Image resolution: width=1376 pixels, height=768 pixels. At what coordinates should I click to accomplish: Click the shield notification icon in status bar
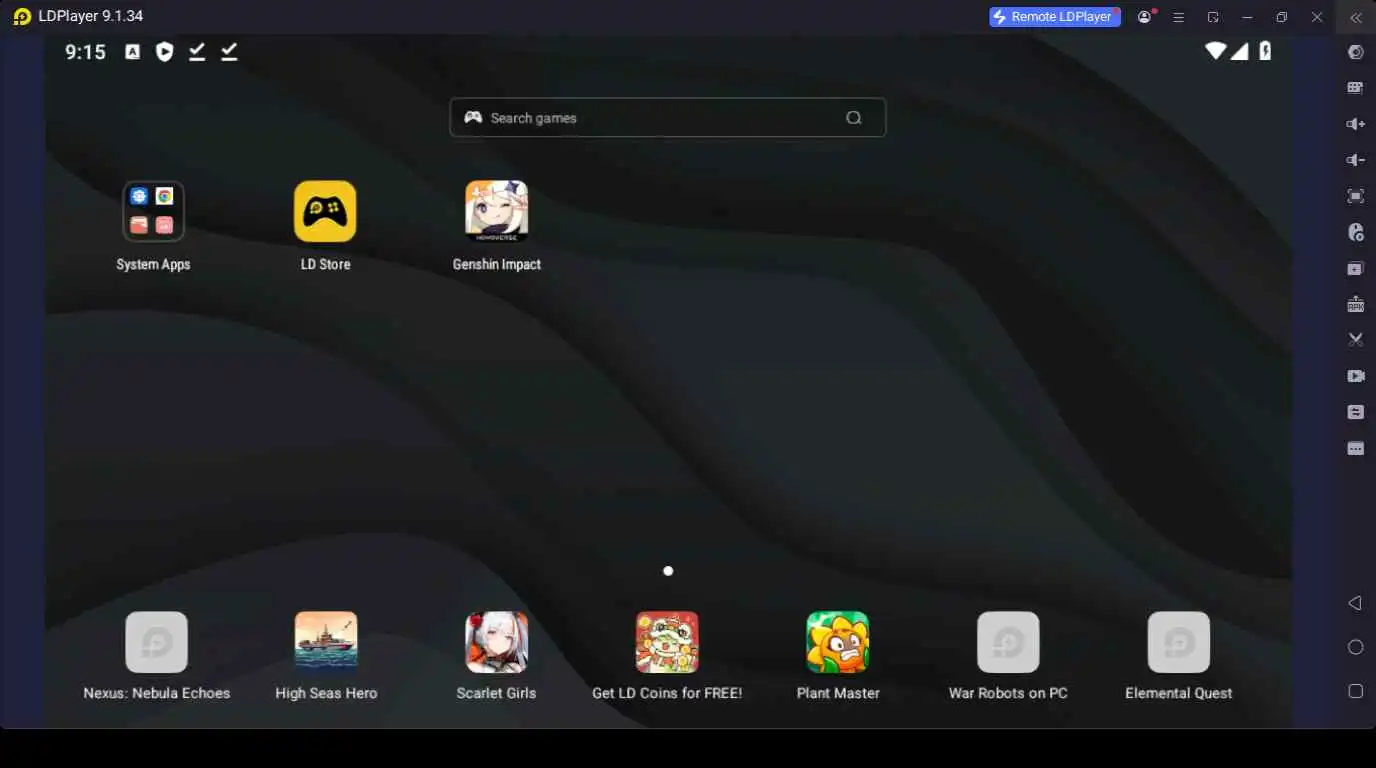click(x=165, y=52)
